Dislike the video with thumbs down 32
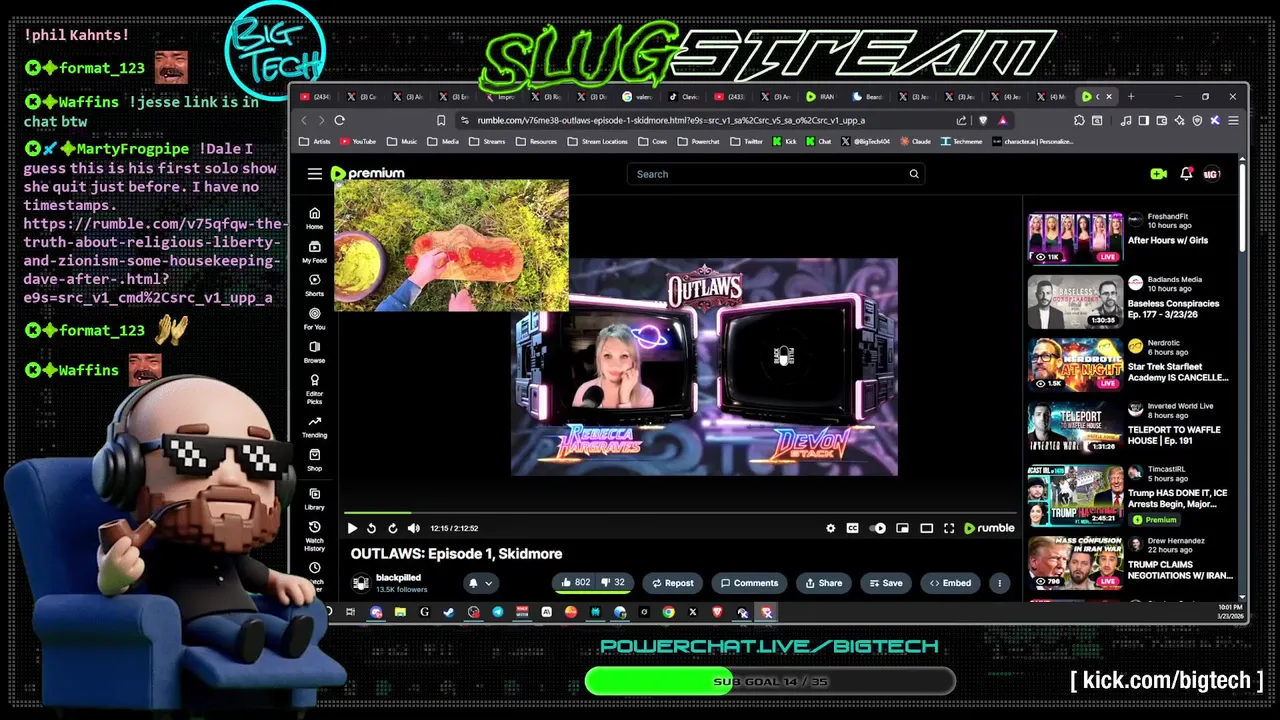The width and height of the screenshot is (1280, 720). point(614,583)
